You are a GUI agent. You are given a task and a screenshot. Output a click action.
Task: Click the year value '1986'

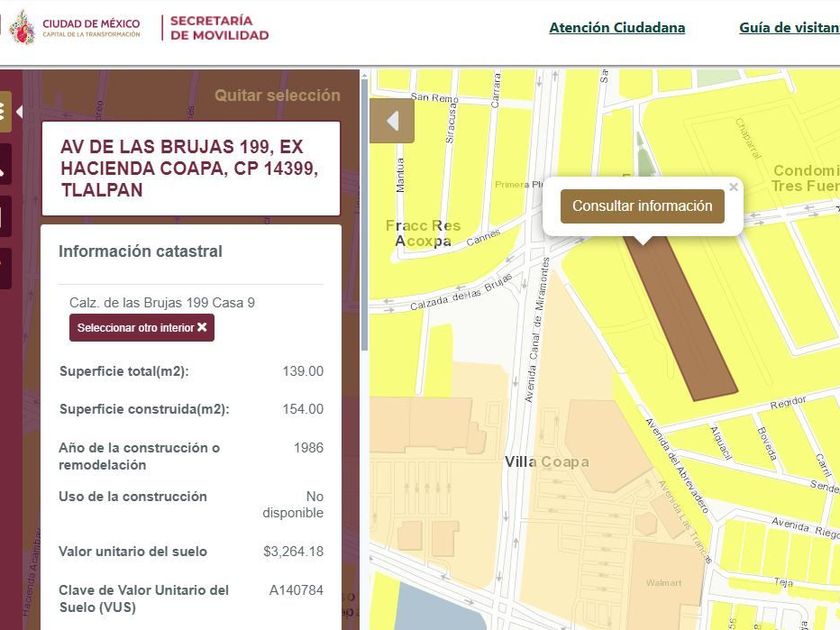point(309,448)
